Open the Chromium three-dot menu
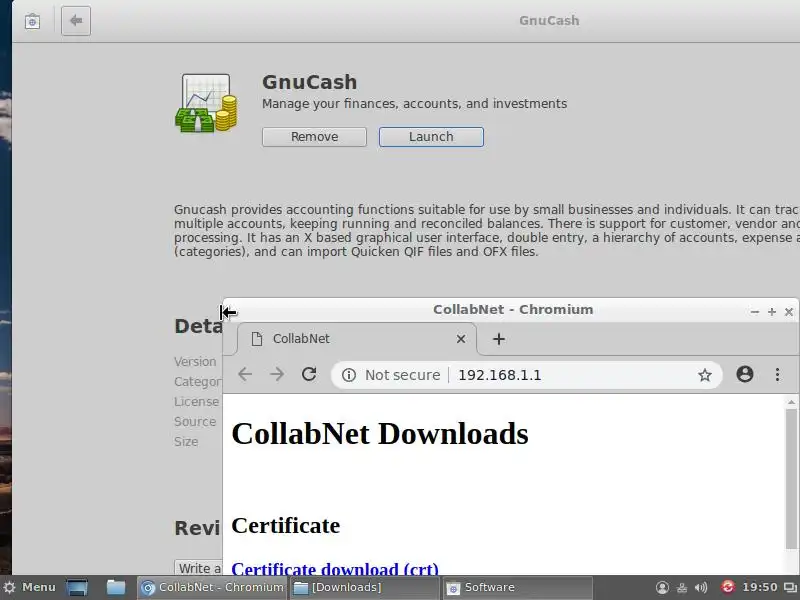Image resolution: width=800 pixels, height=600 pixels. tap(777, 374)
